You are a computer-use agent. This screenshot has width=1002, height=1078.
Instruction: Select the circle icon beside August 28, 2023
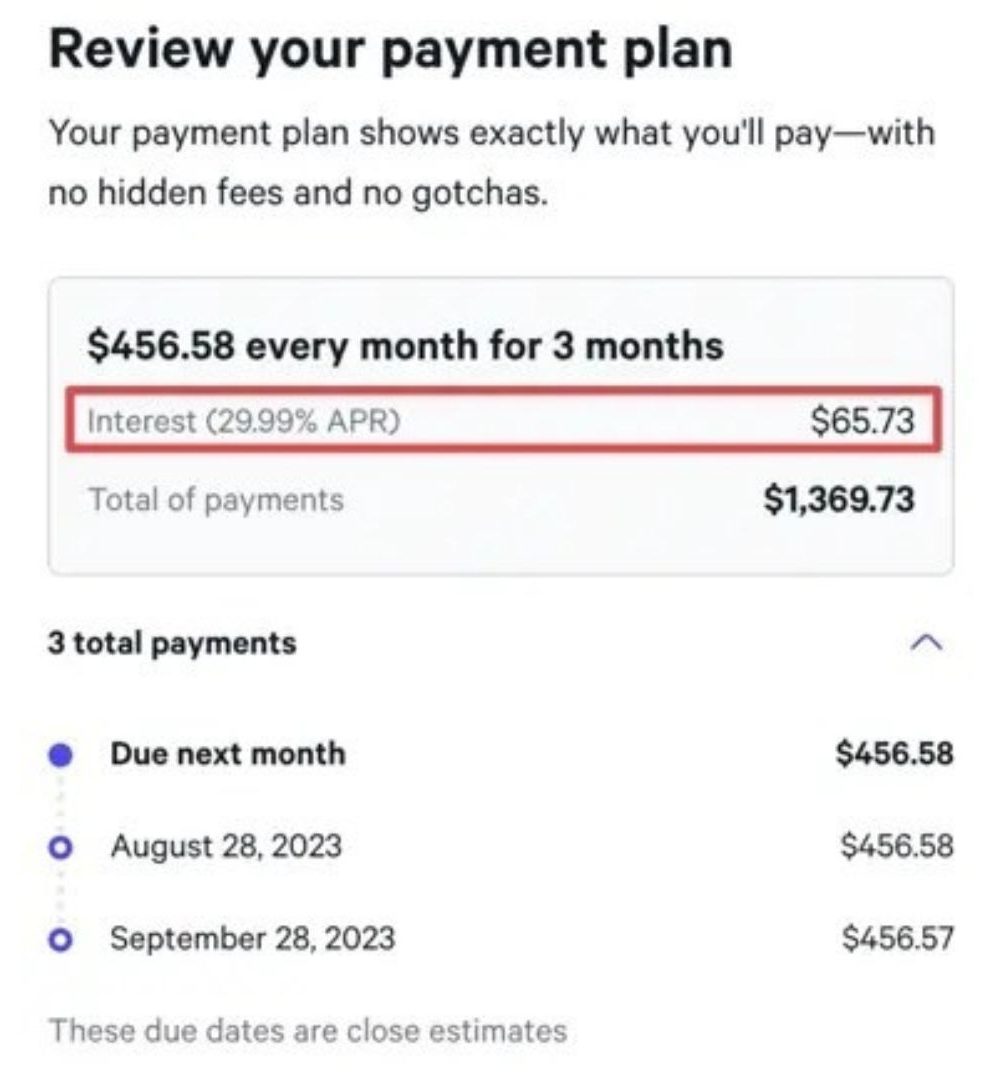tap(63, 846)
